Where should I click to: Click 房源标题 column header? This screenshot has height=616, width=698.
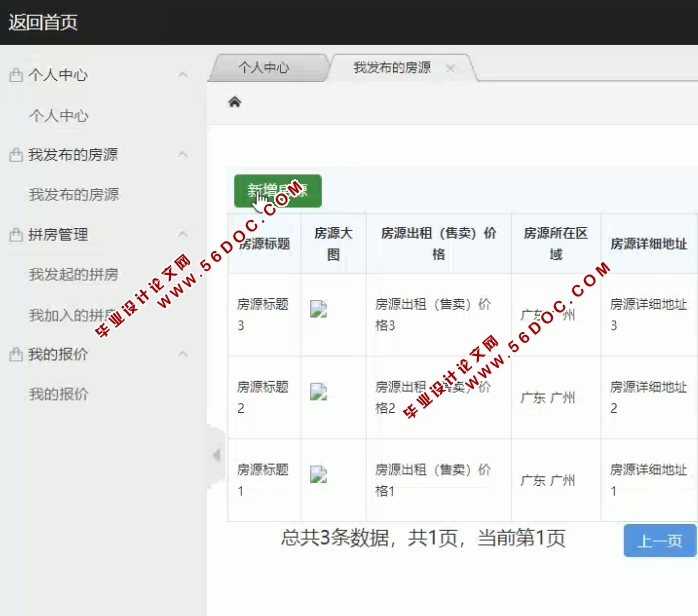pos(264,243)
